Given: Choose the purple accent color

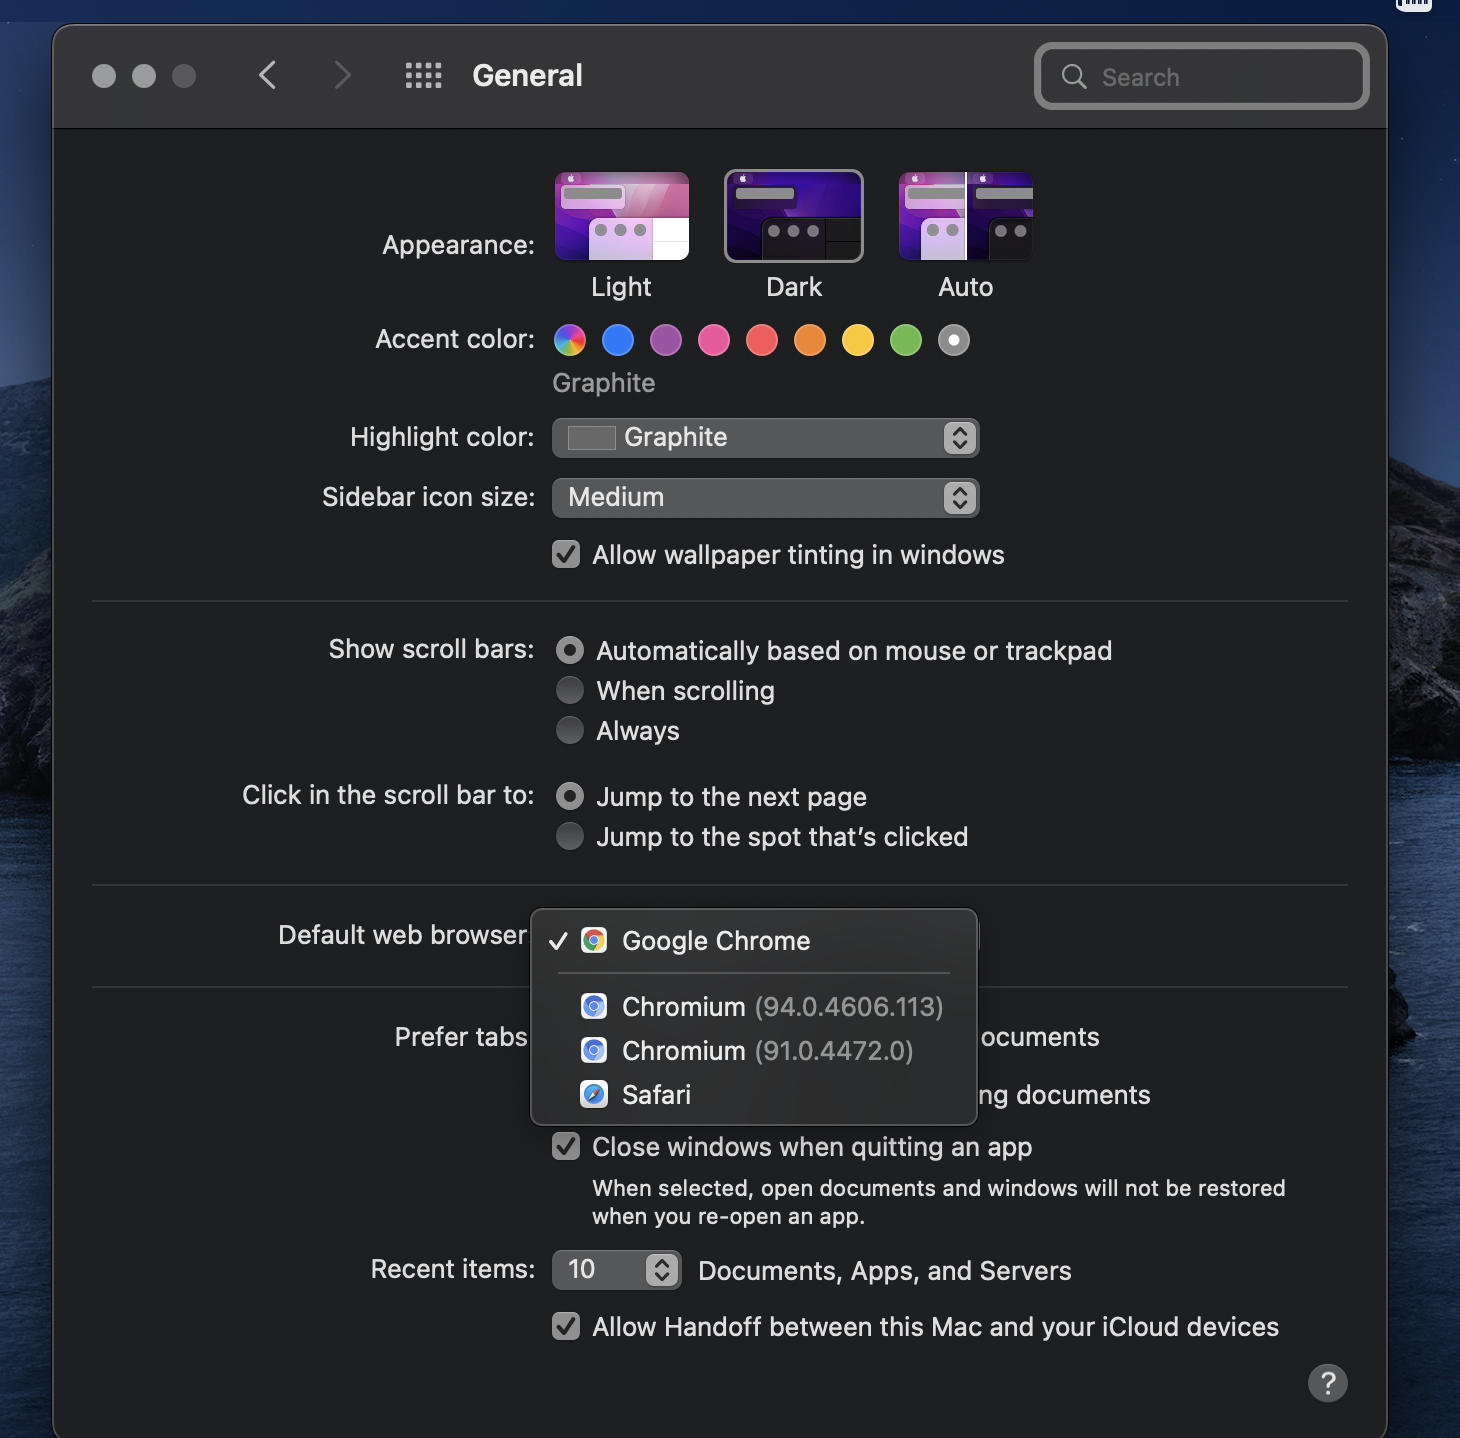Looking at the screenshot, I should tap(666, 340).
